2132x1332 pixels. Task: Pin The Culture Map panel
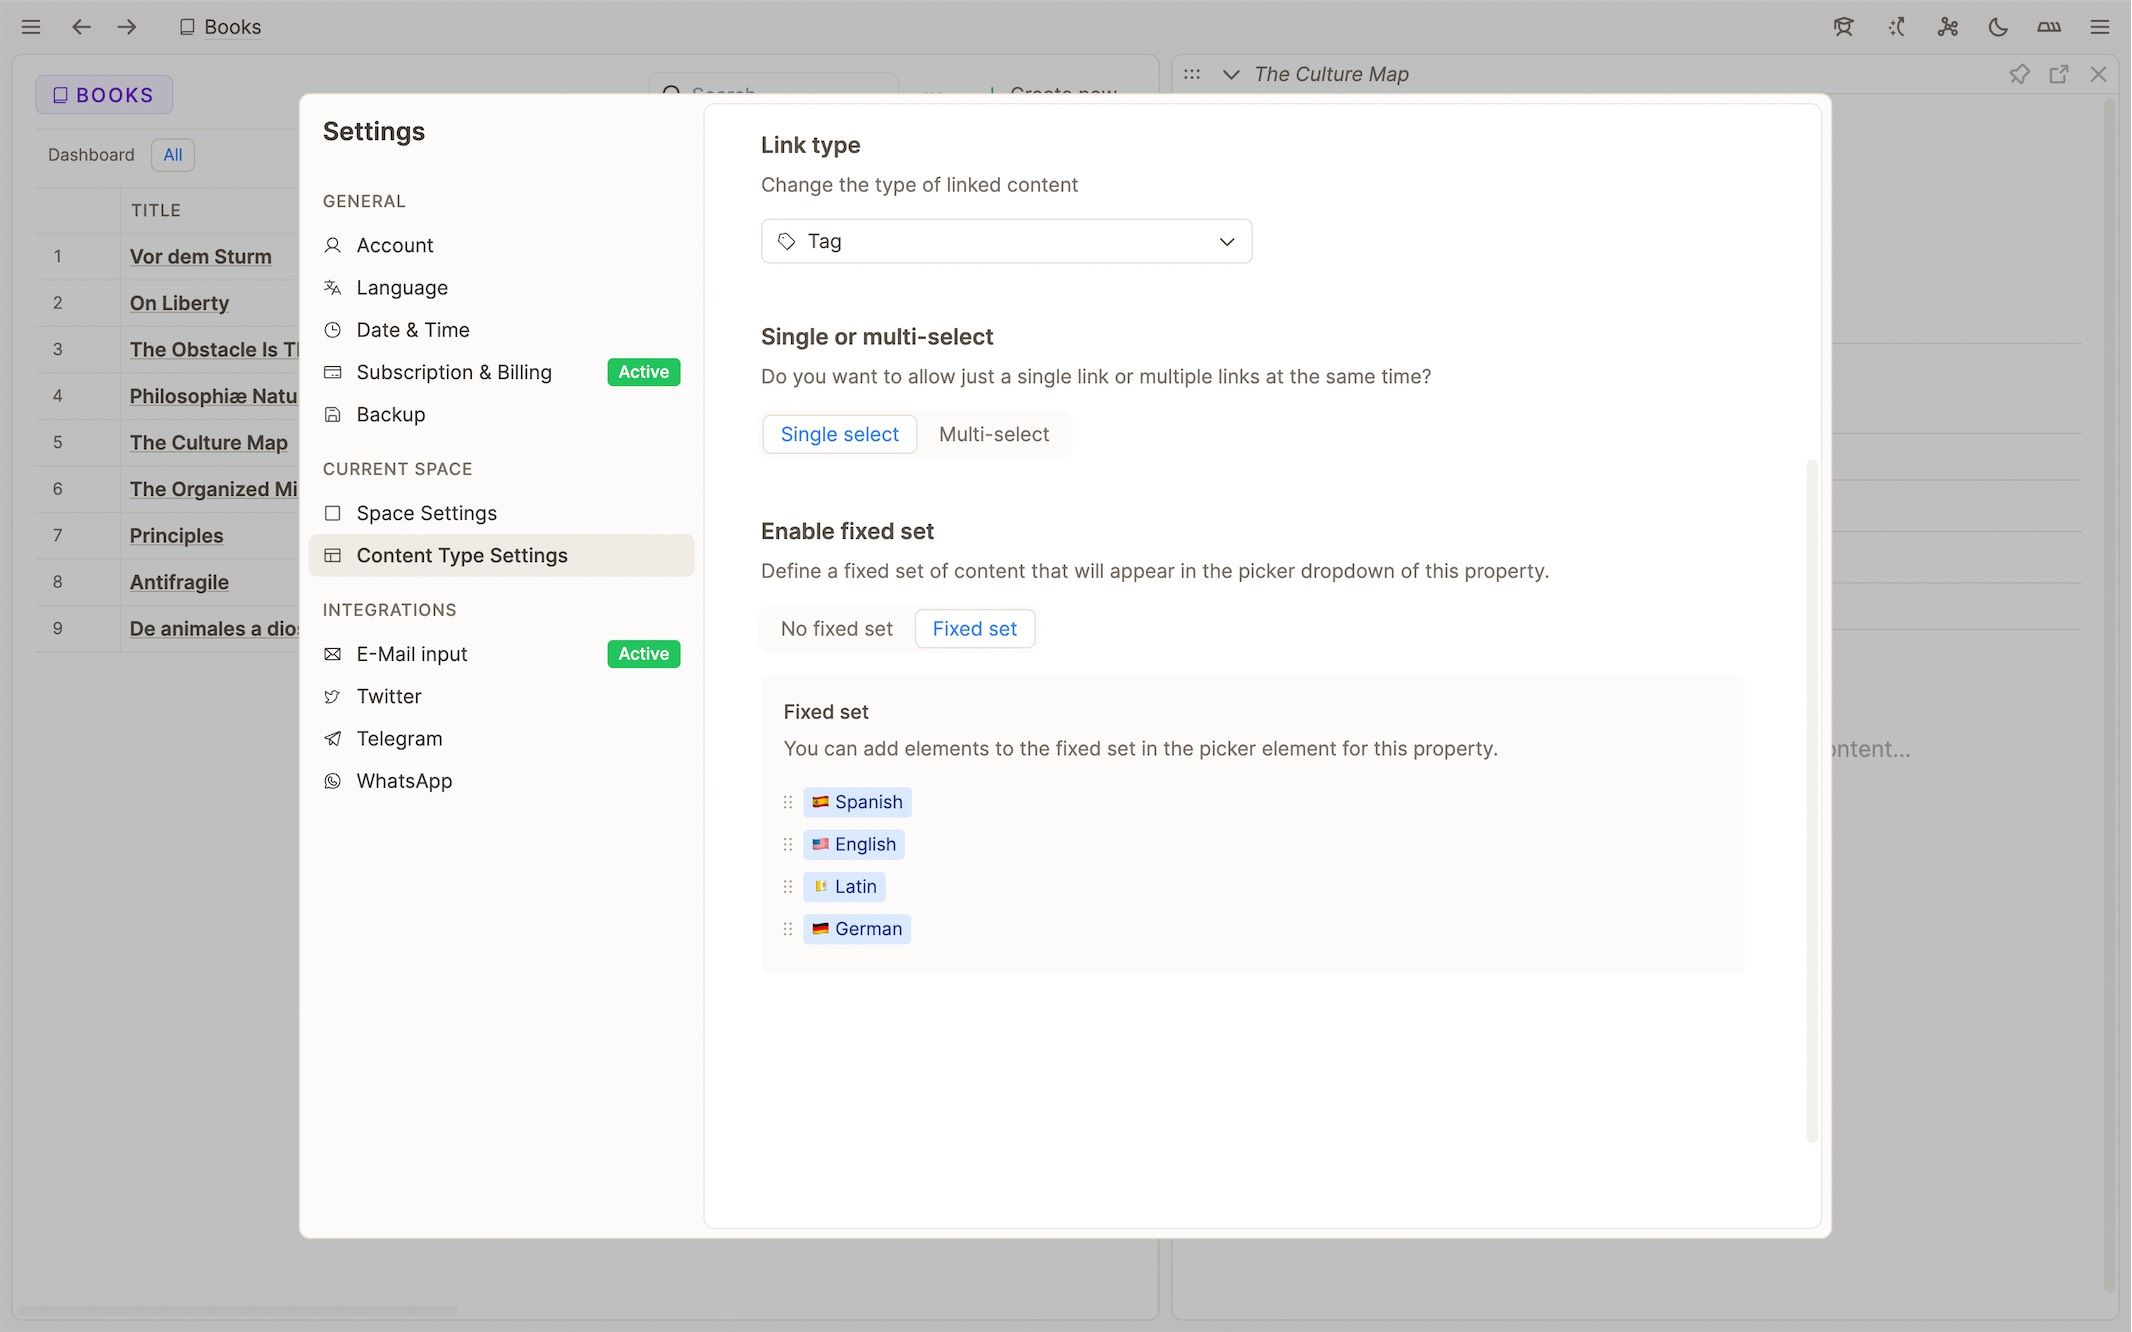point(2020,73)
